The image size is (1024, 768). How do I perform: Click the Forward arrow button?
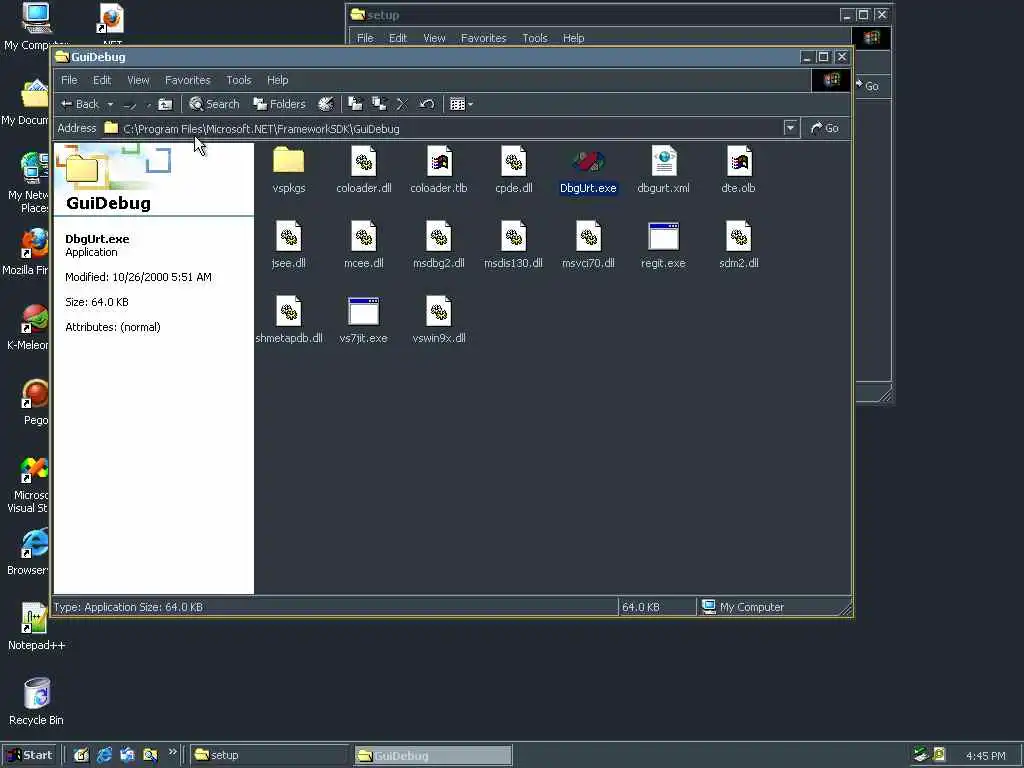click(130, 104)
